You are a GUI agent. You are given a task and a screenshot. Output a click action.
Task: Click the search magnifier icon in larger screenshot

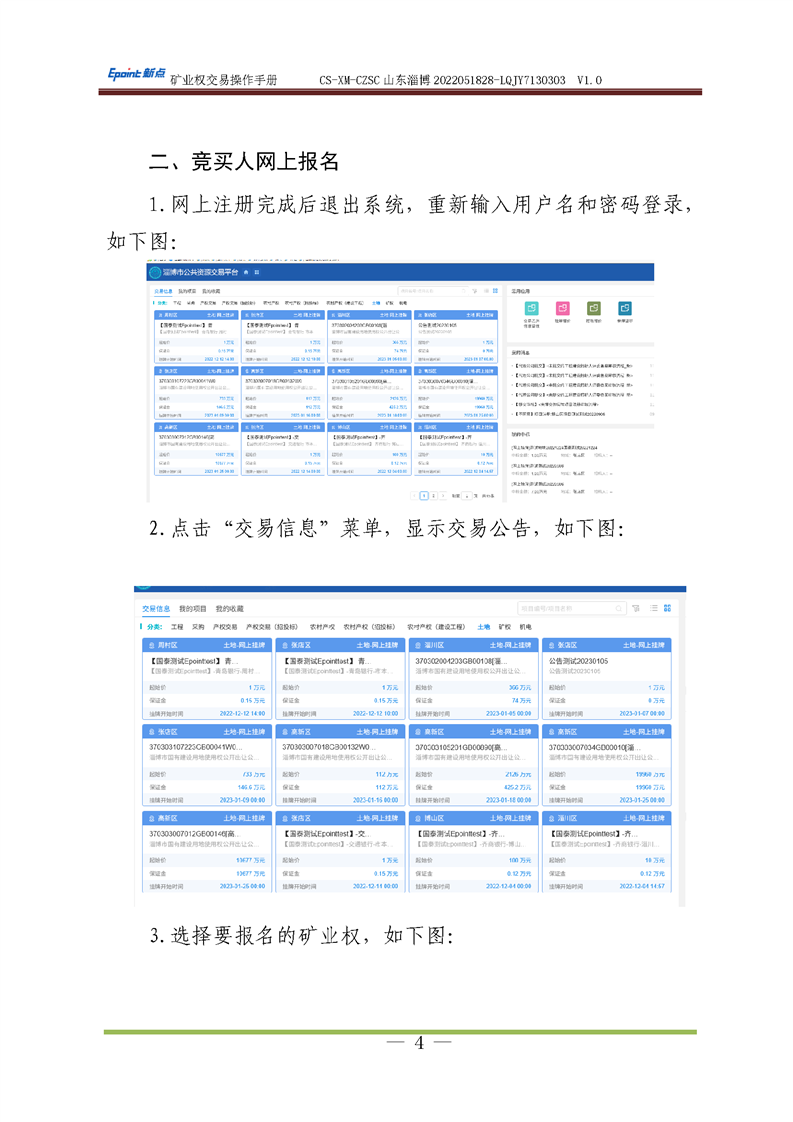(620, 608)
